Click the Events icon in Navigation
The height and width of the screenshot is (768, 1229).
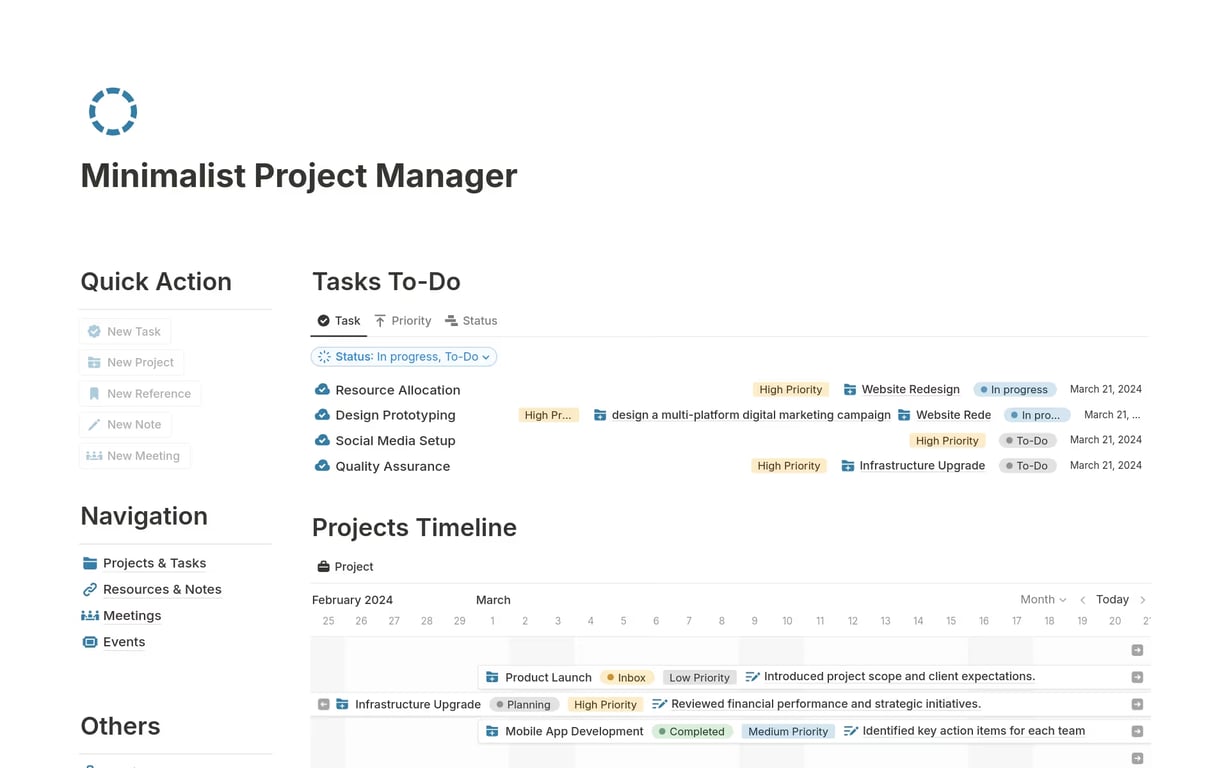[x=90, y=642]
